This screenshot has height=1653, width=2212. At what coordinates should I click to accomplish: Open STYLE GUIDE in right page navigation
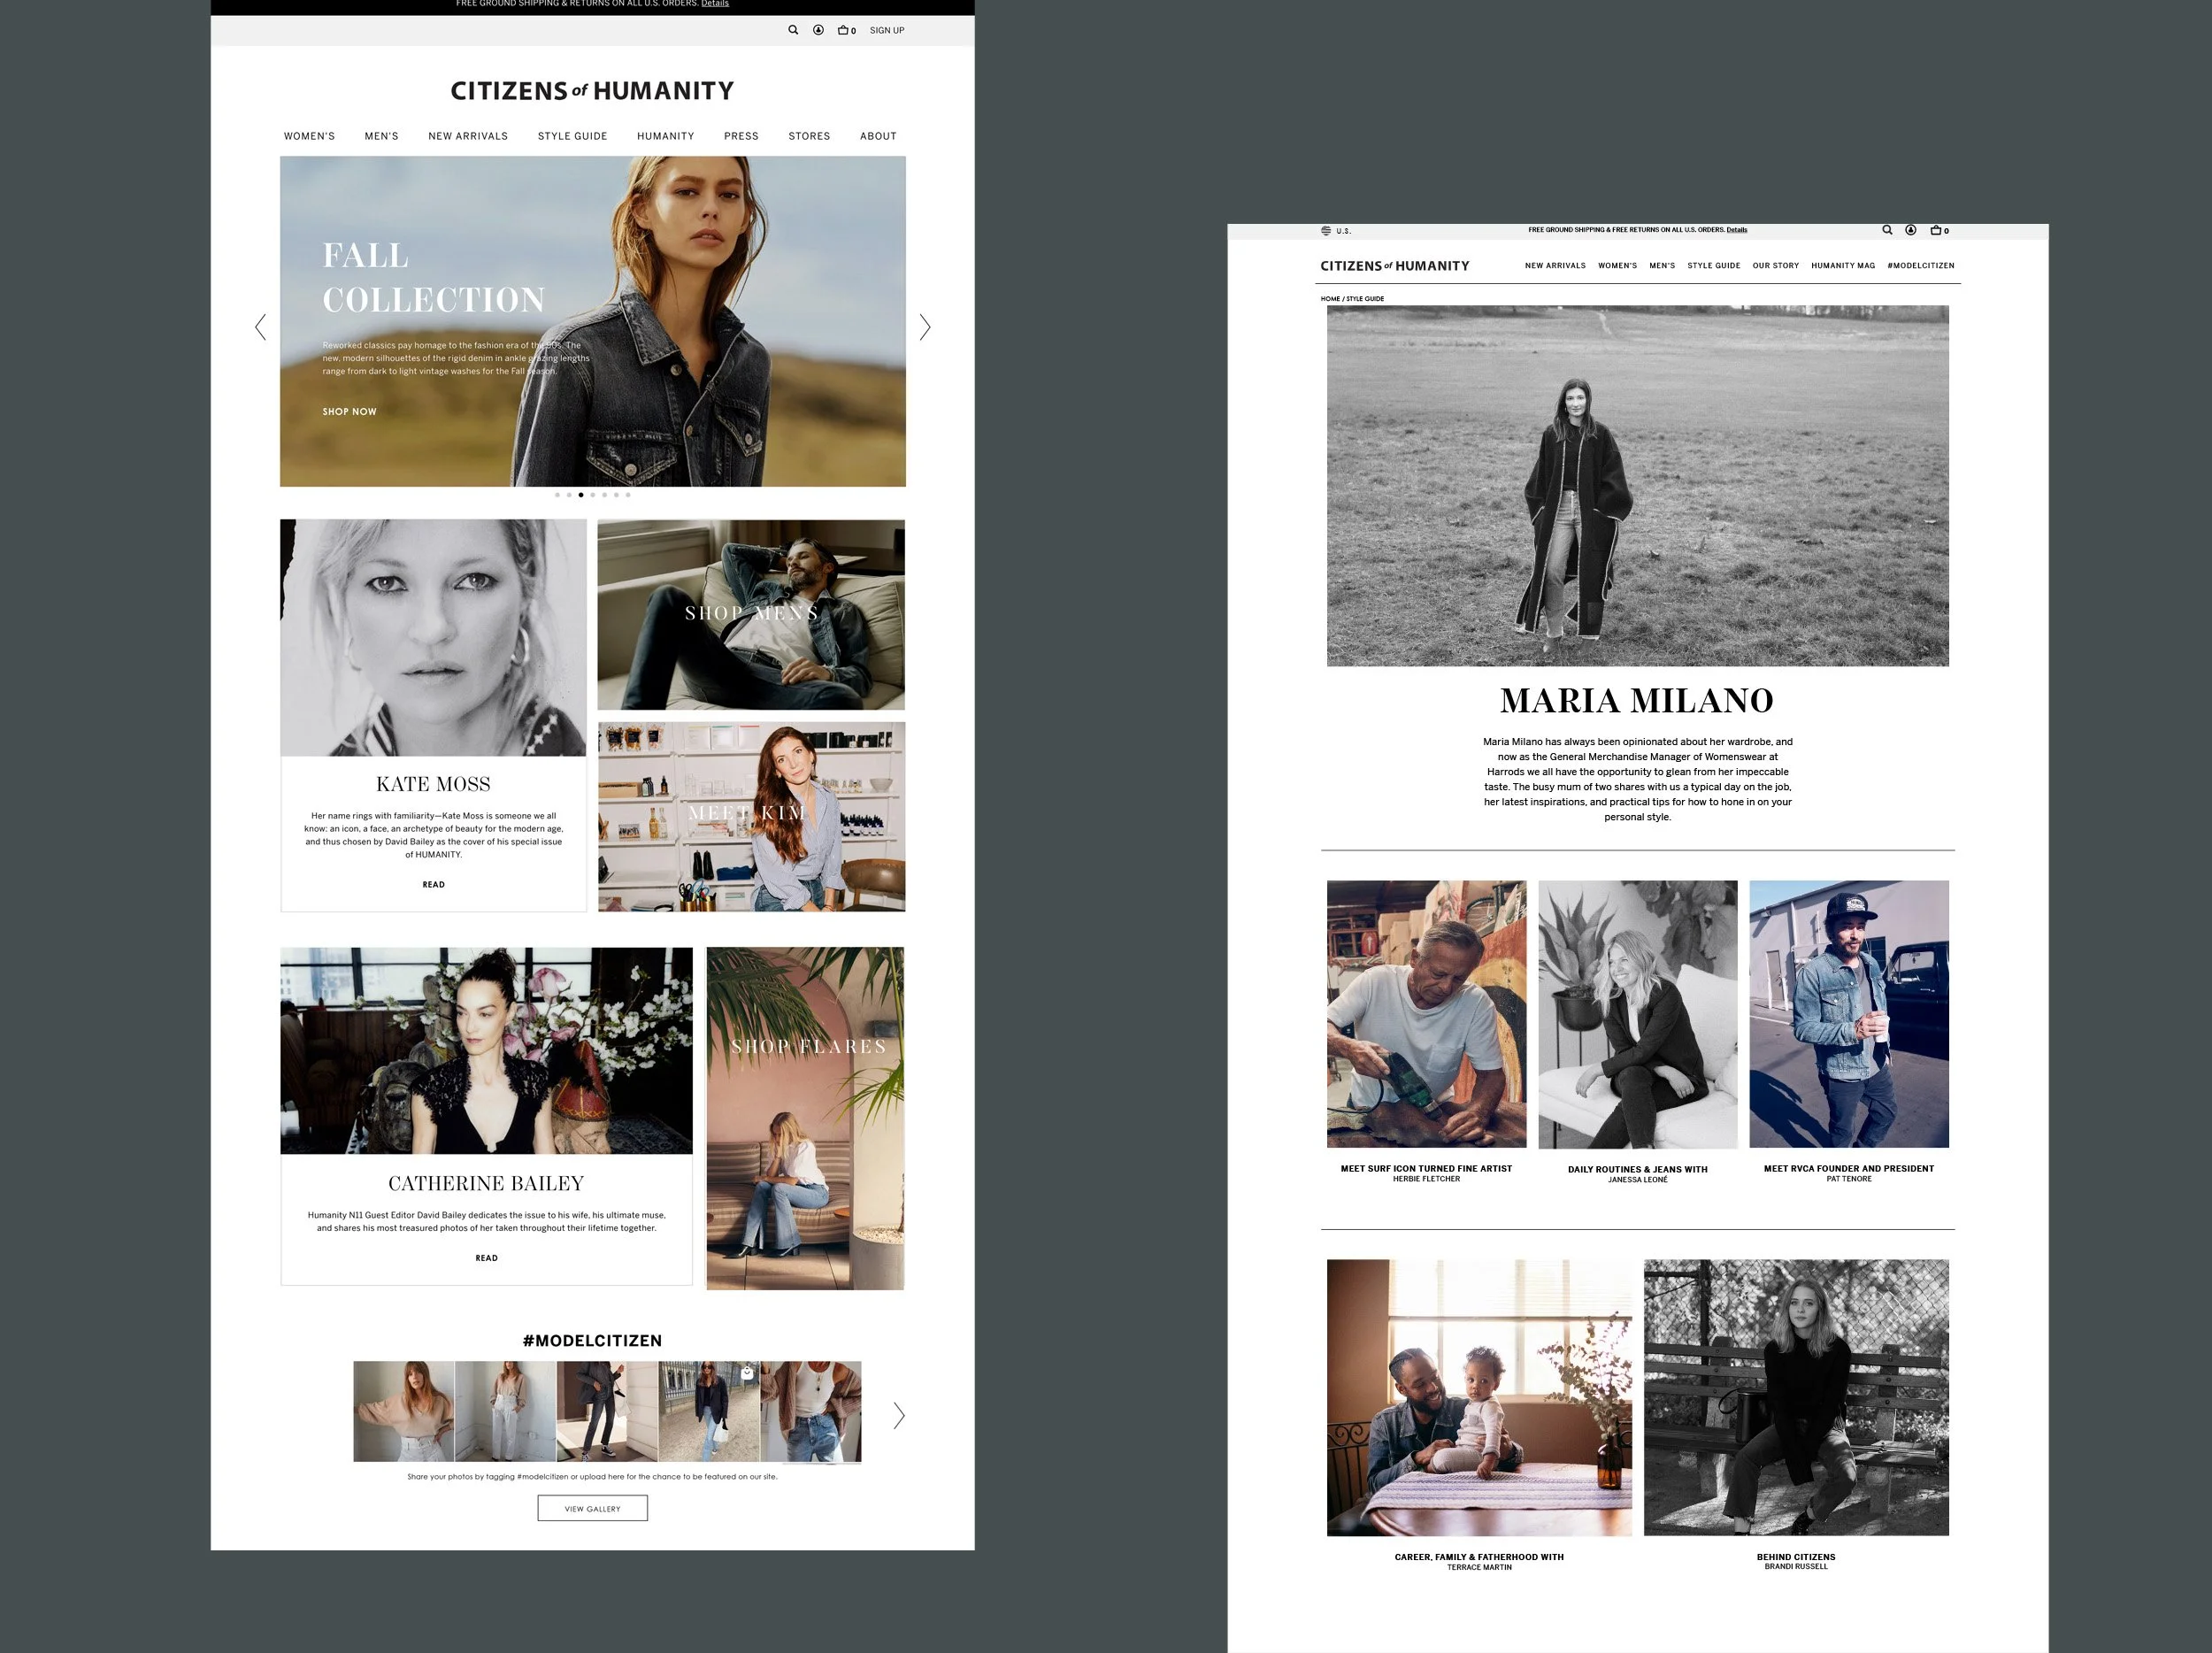1713,266
